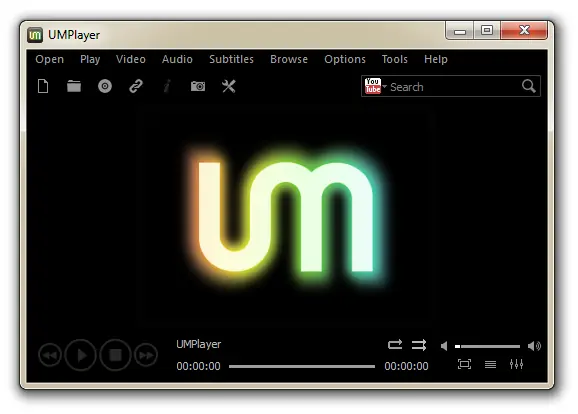The height and width of the screenshot is (414, 578).
Task: Click the UMPlayer title above the seek bar
Action: coord(199,344)
